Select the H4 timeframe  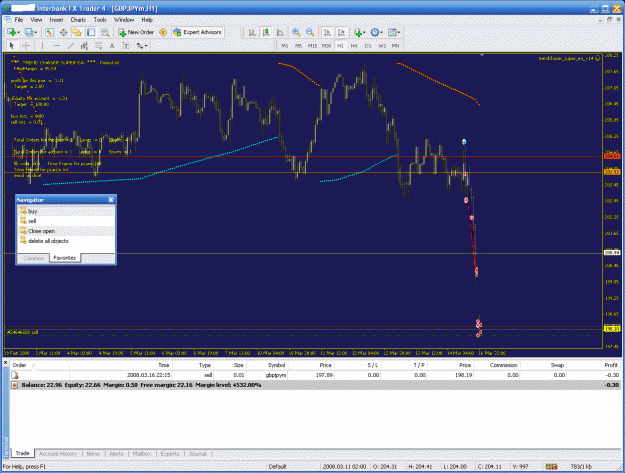354,46
